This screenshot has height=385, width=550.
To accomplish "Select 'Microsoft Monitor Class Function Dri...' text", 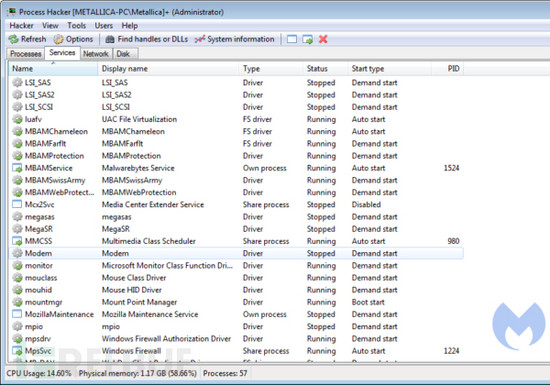I will pyautogui.click(x=167, y=265).
